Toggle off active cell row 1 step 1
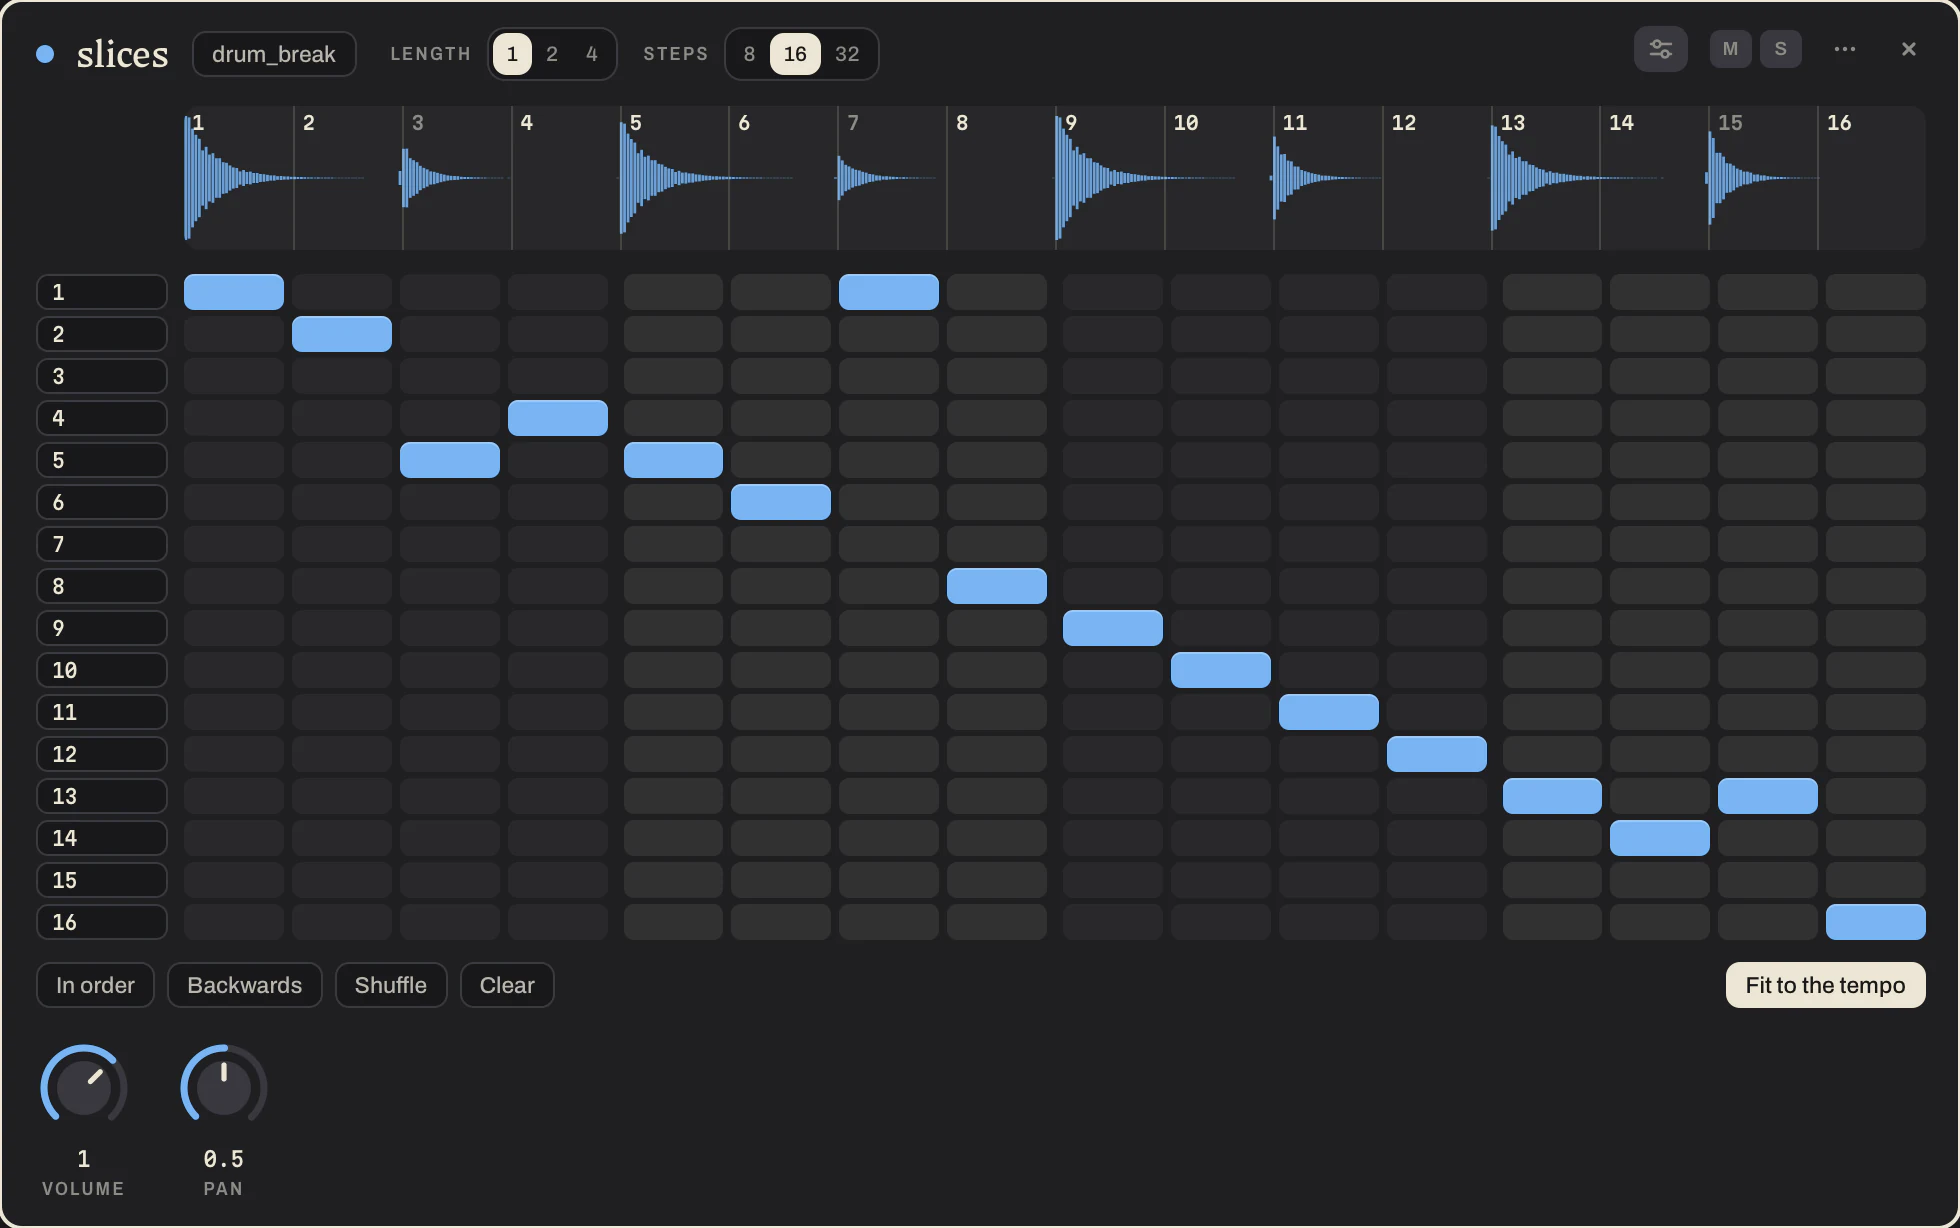The width and height of the screenshot is (1960, 1228). pyautogui.click(x=234, y=292)
